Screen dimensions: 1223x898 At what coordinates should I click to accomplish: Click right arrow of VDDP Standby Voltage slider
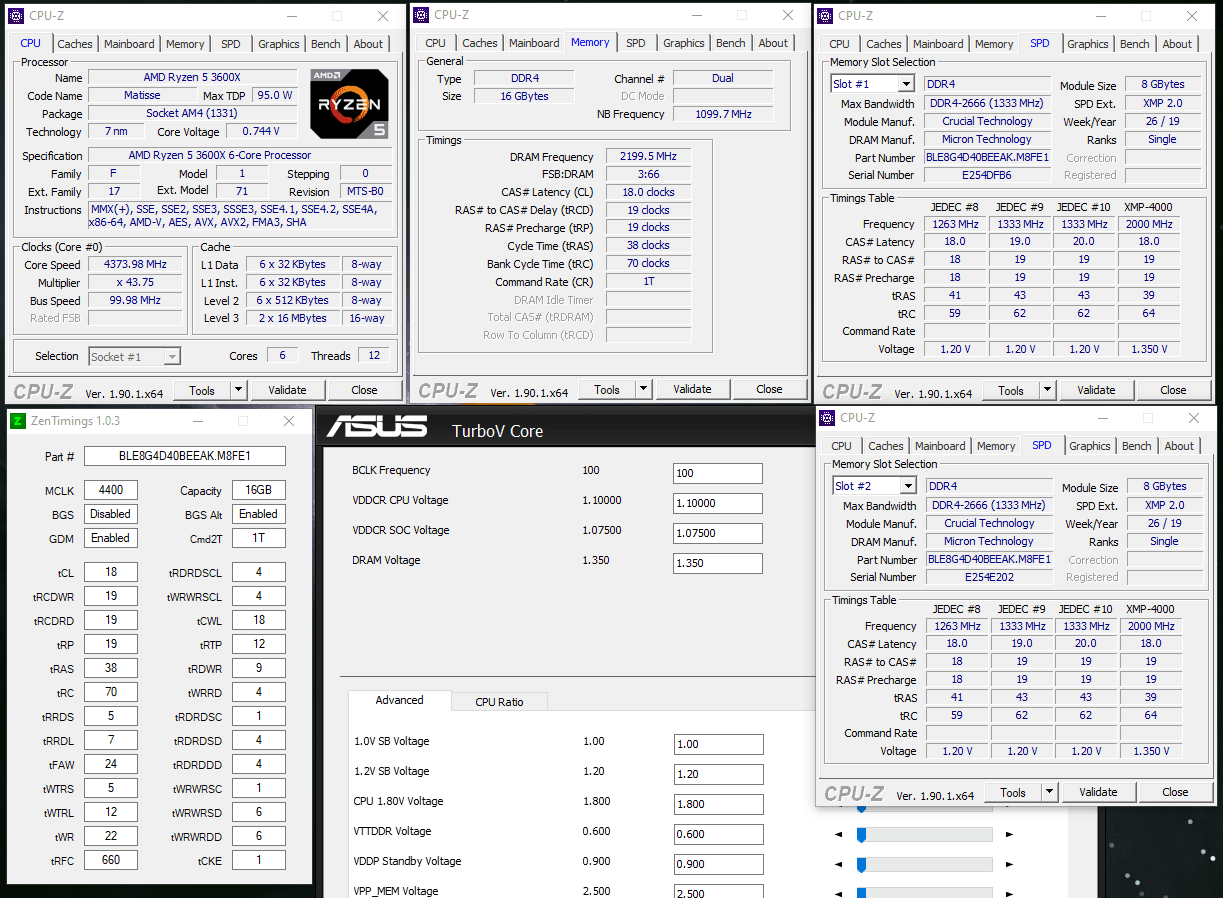click(1009, 864)
